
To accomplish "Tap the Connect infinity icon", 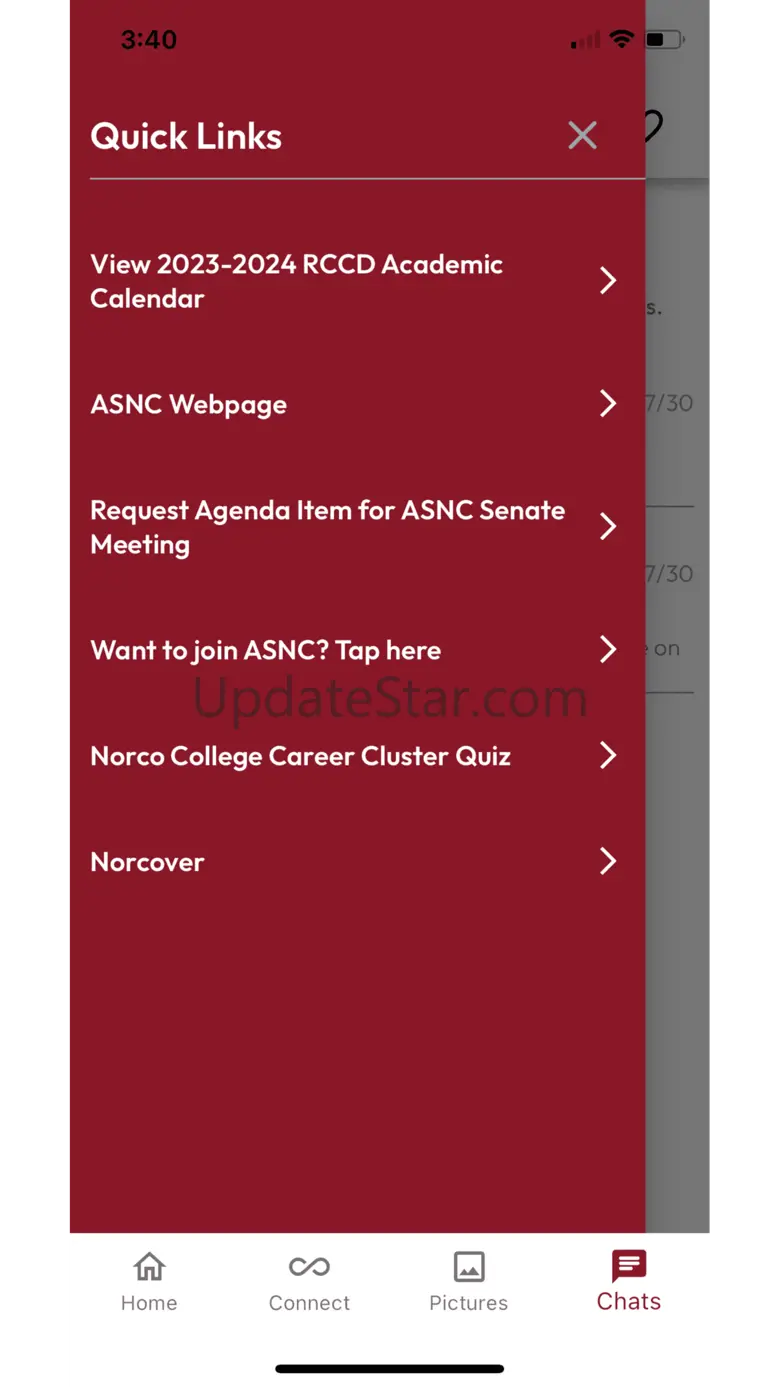I will click(x=309, y=1266).
